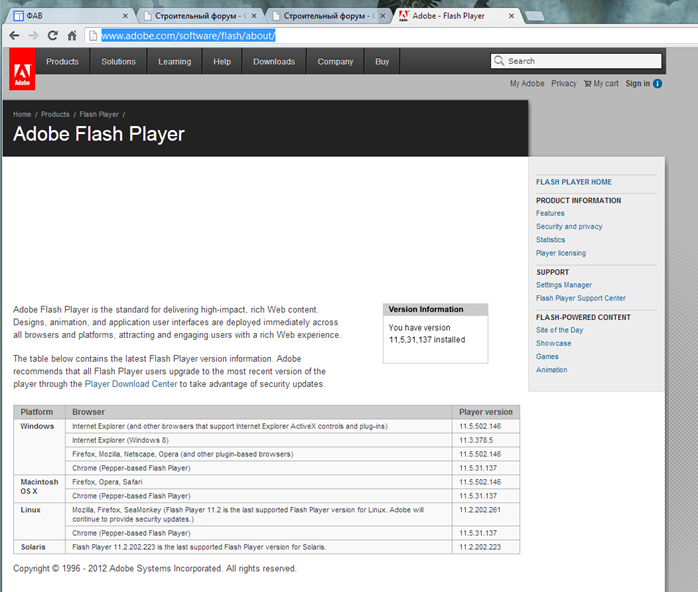Click version 11.3.378.5 in the table

[476, 440]
